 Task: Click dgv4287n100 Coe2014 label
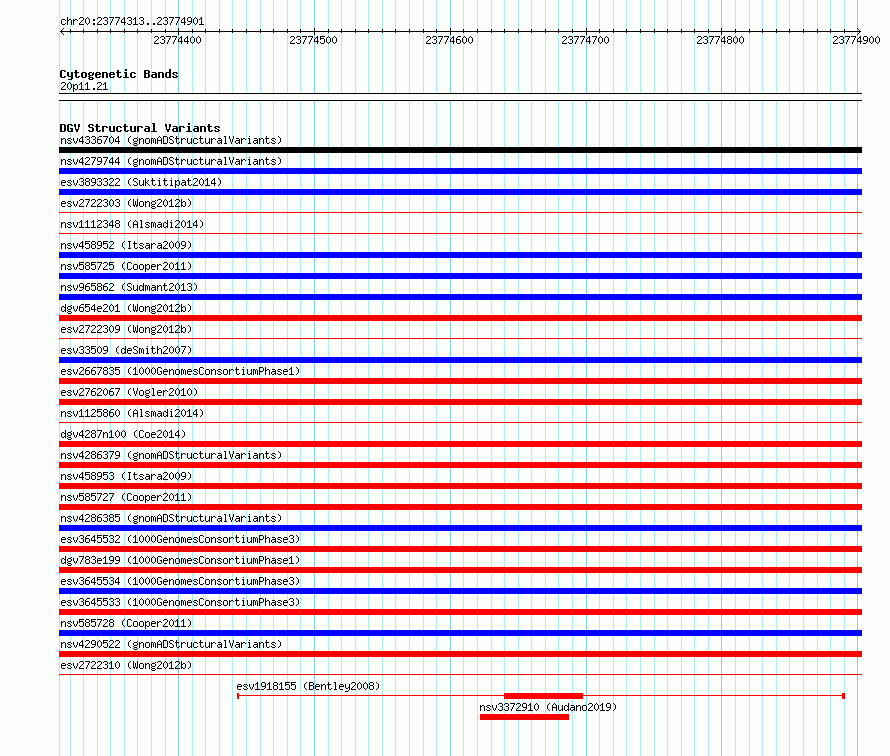click(x=123, y=434)
